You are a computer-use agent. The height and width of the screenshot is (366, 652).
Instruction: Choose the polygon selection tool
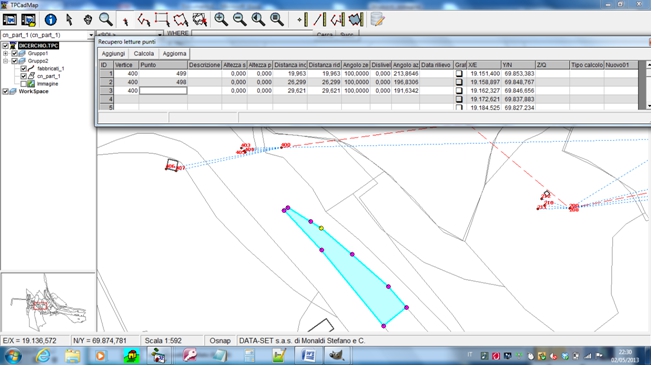pyautogui.click(x=180, y=20)
